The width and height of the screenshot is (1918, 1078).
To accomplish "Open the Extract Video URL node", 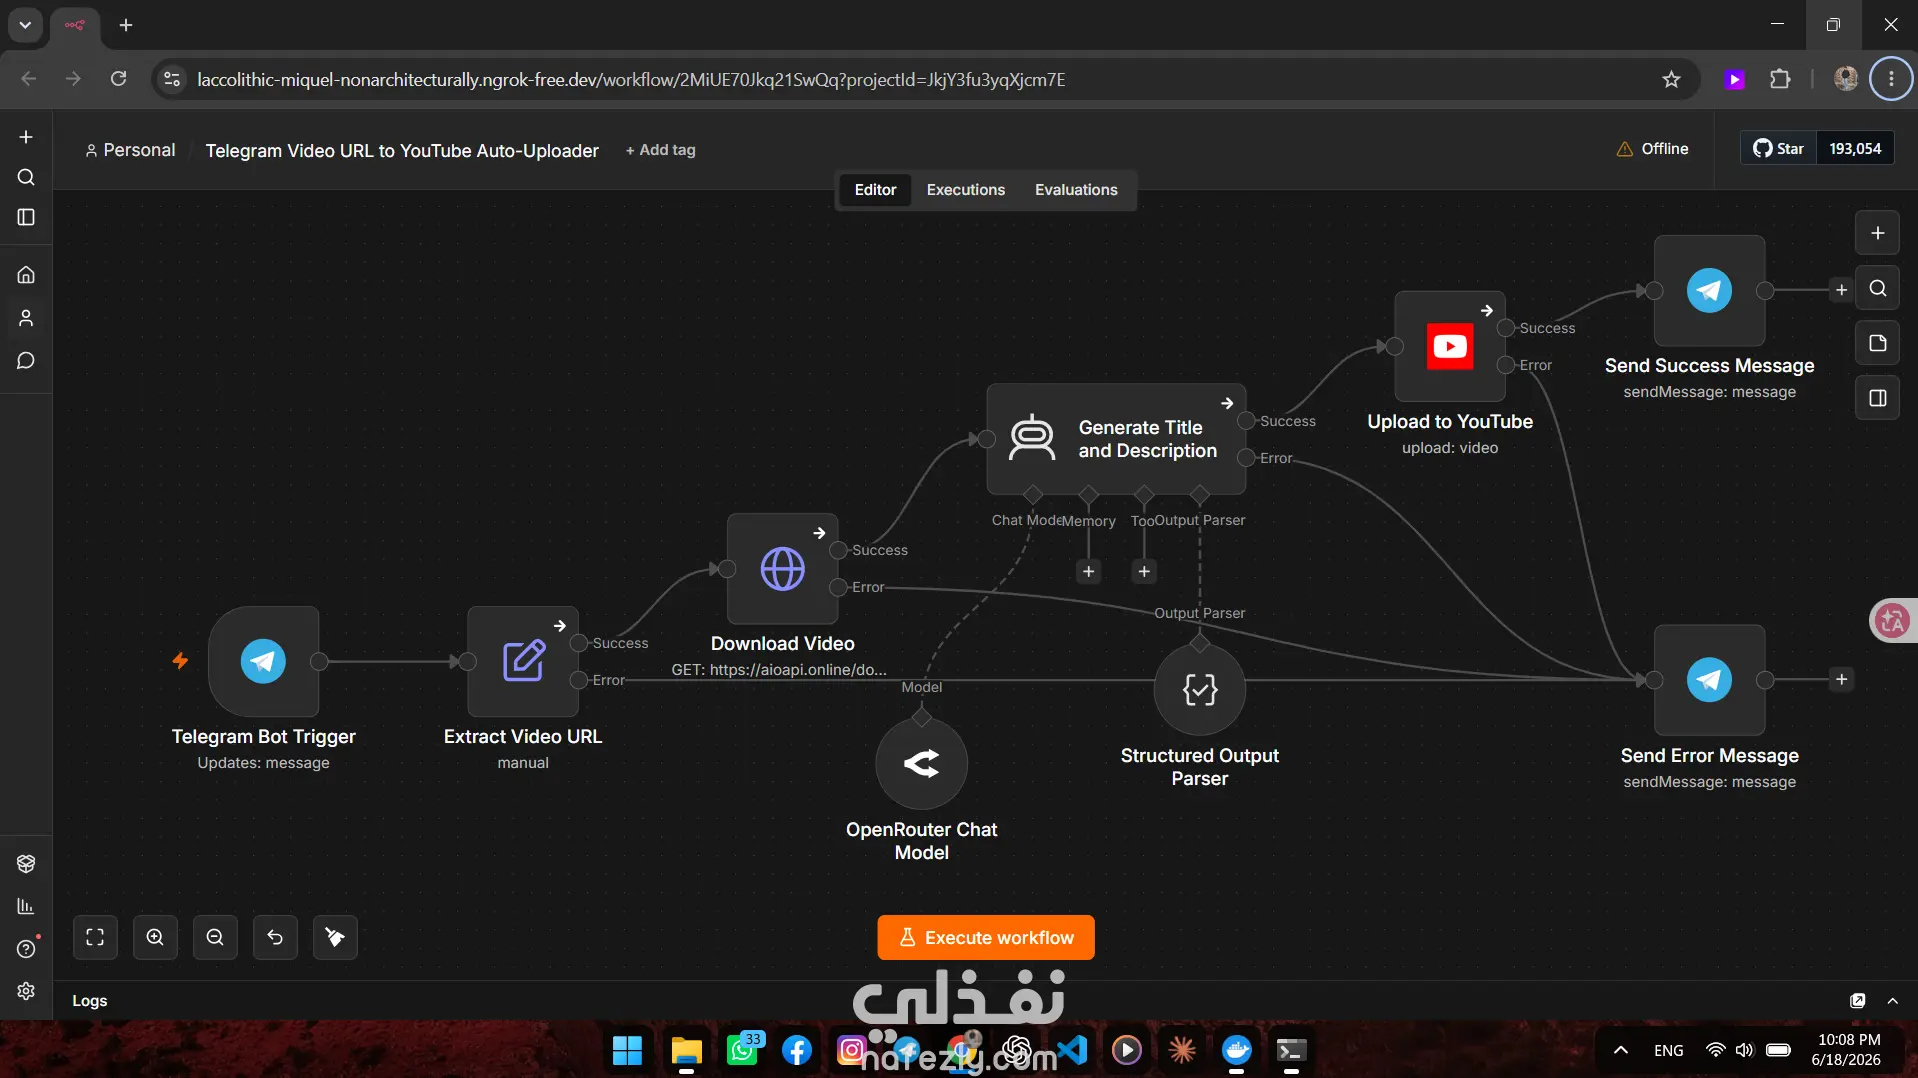I will (x=523, y=661).
